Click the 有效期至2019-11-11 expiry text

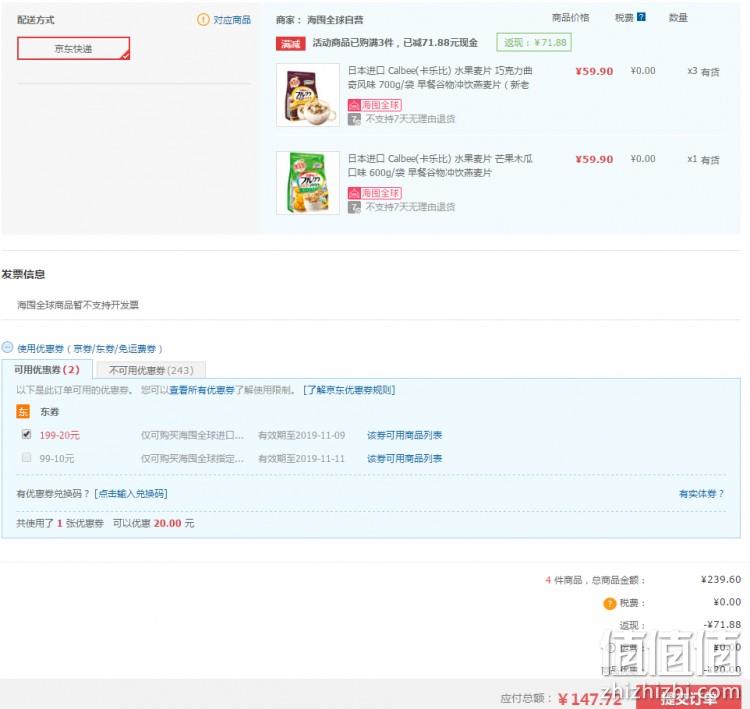(301, 458)
